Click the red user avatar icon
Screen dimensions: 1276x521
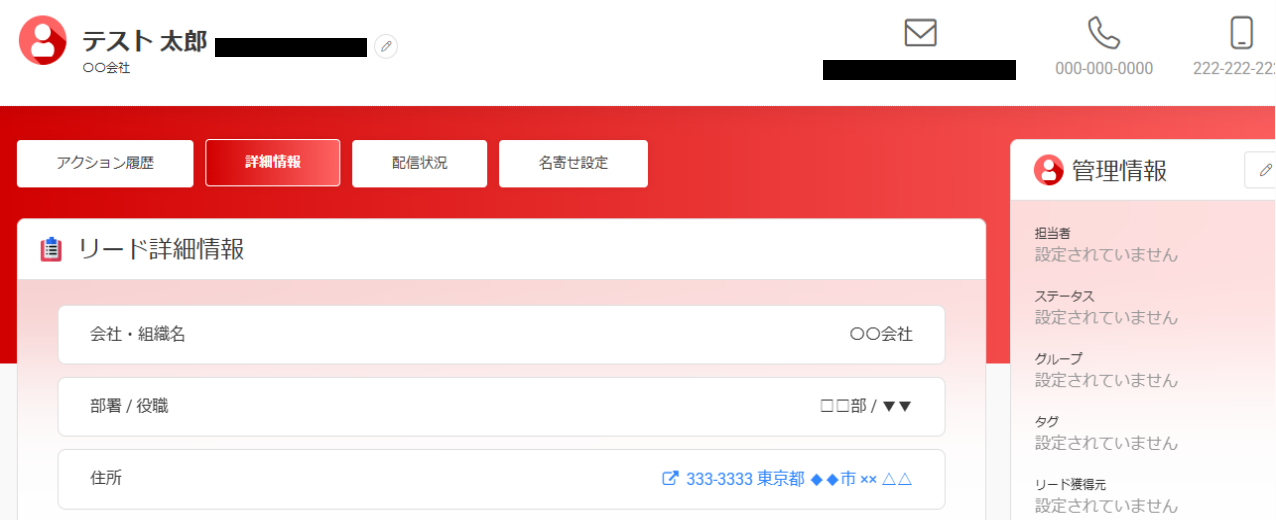[x=43, y=41]
